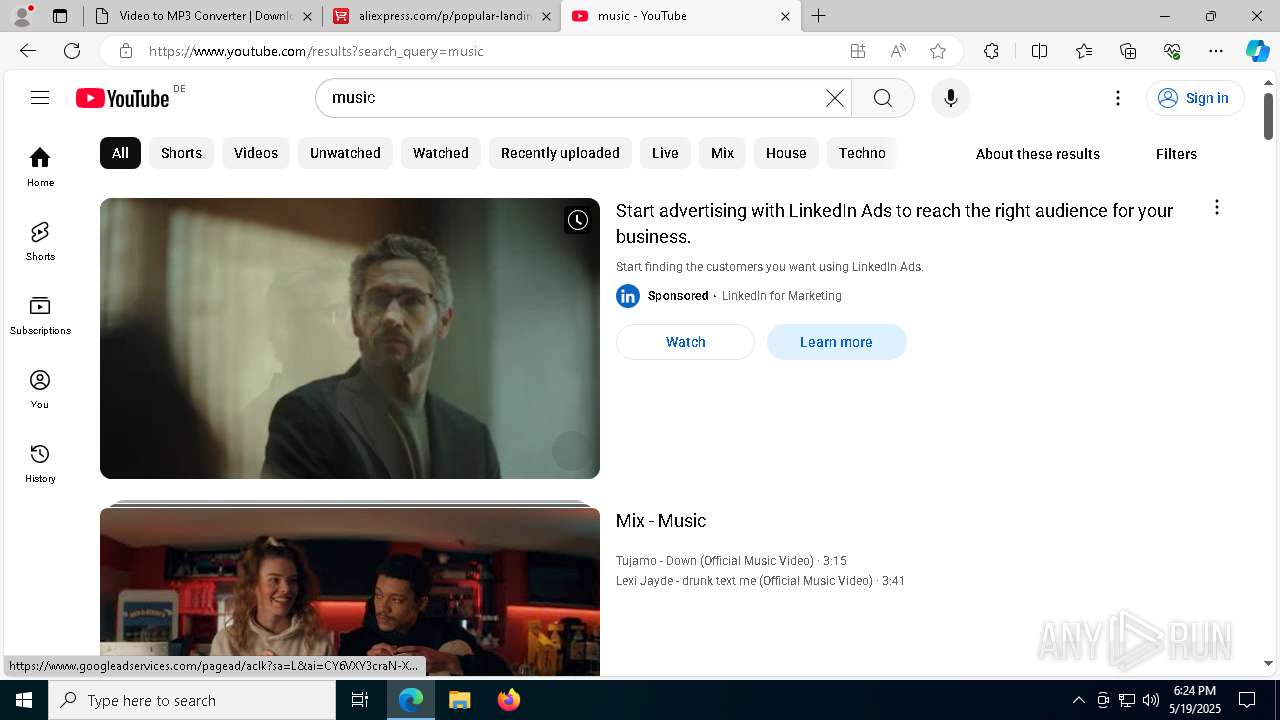Filter results by Techno chip
This screenshot has width=1280, height=720.
click(x=862, y=153)
